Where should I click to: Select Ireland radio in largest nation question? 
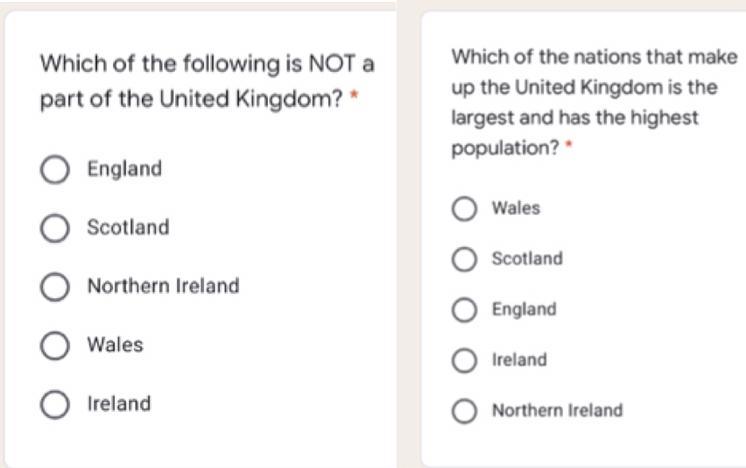click(464, 360)
